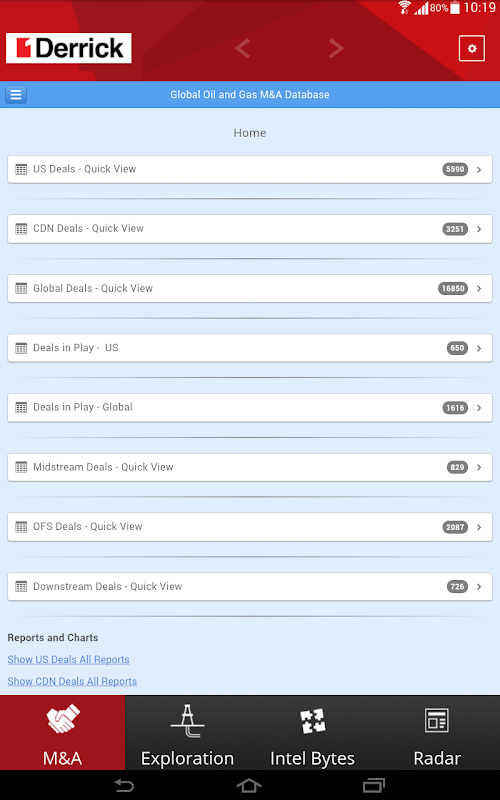Expand US Deals - Quick View chevron

(x=479, y=169)
